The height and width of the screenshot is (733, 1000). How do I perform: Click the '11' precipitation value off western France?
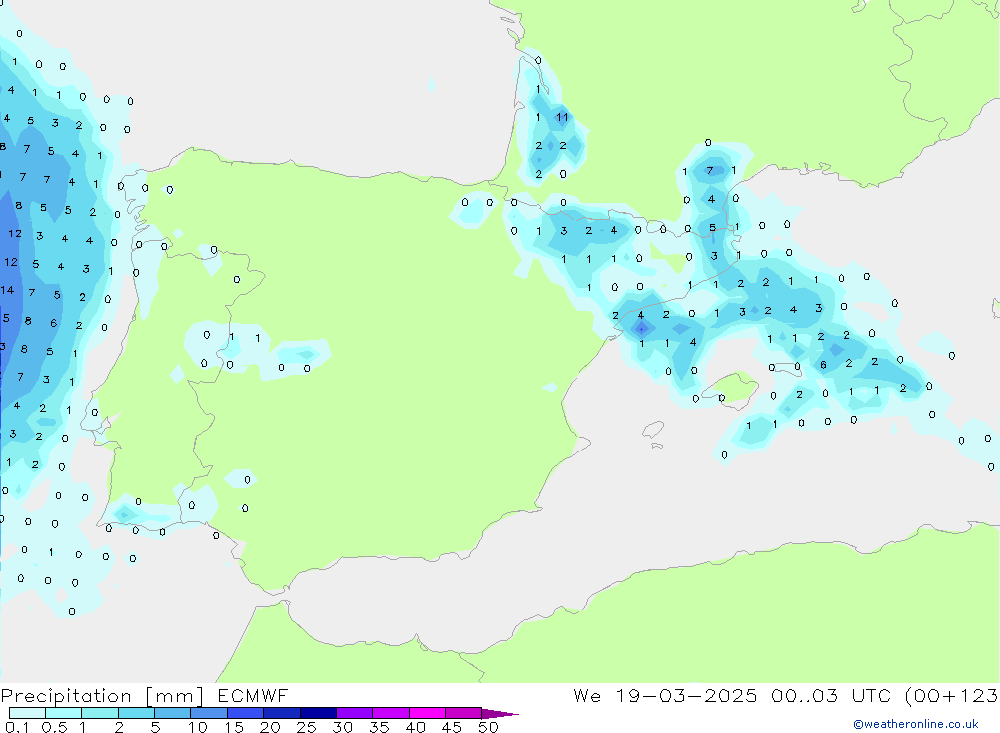pos(562,117)
